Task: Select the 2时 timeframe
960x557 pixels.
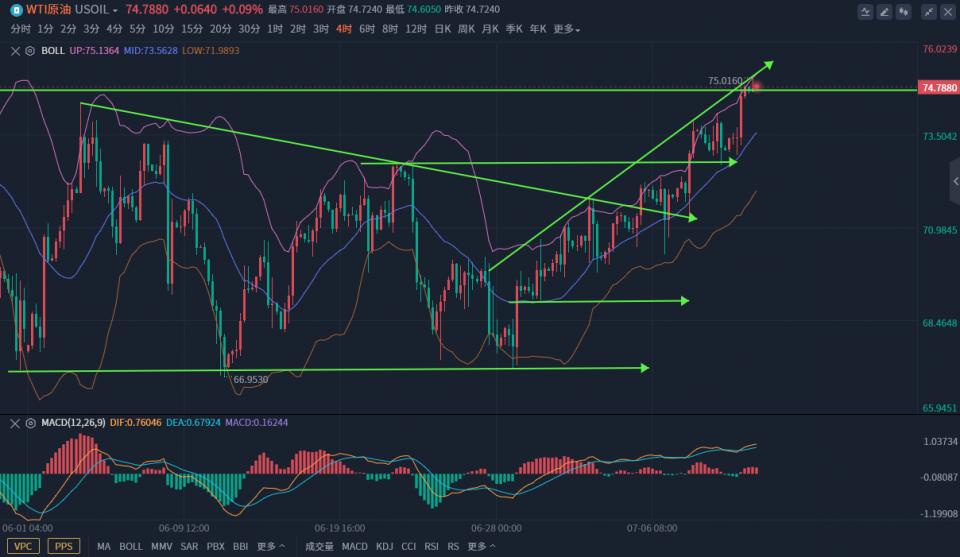Action: (x=298, y=29)
